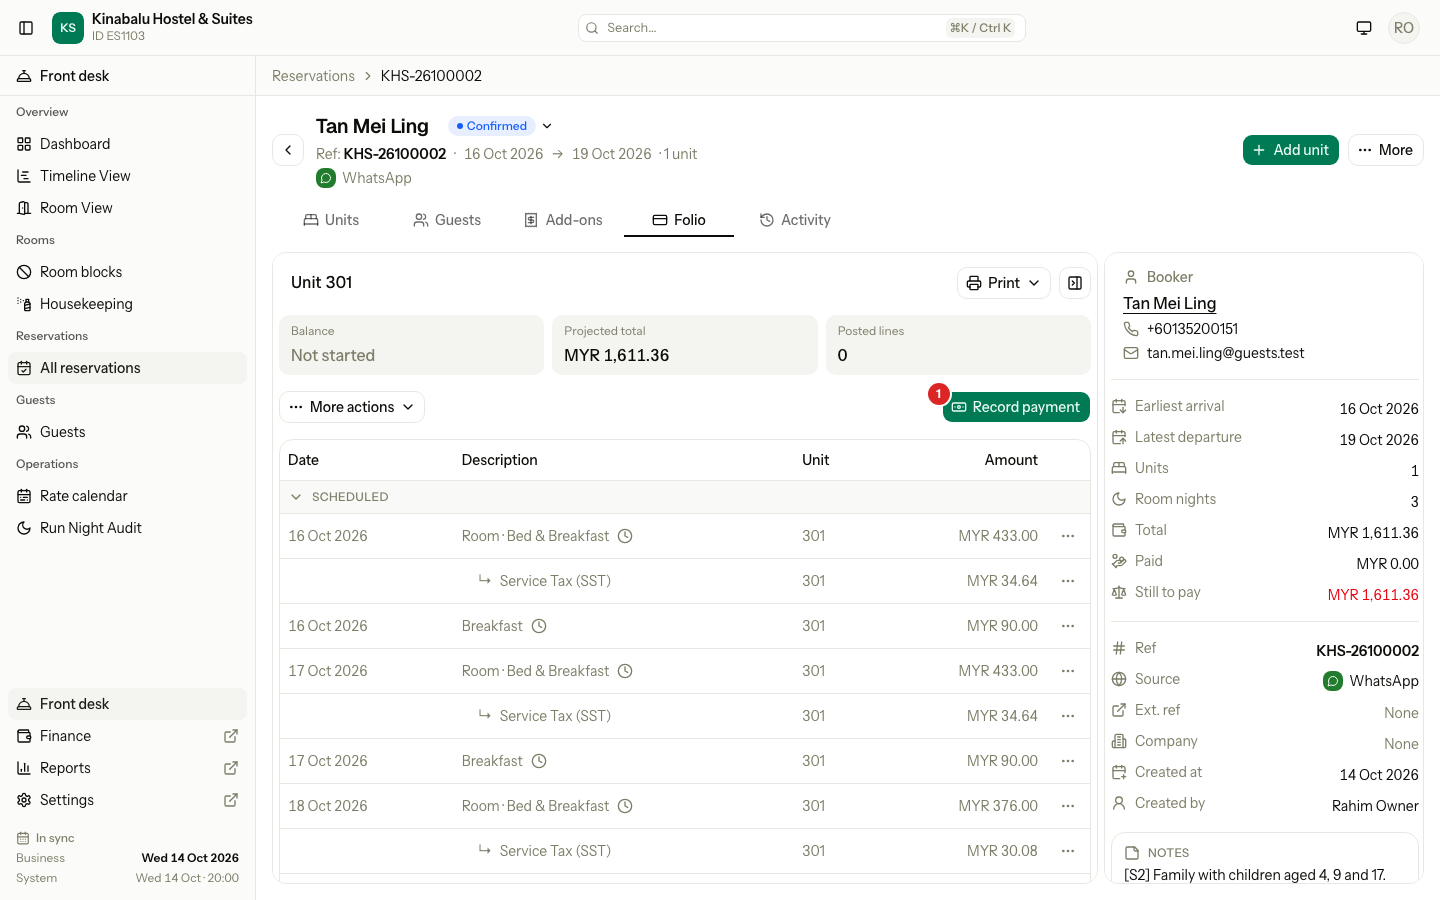Screen dimensions: 1440x900
Task: Select Run Night Audit
Action: point(128,528)
